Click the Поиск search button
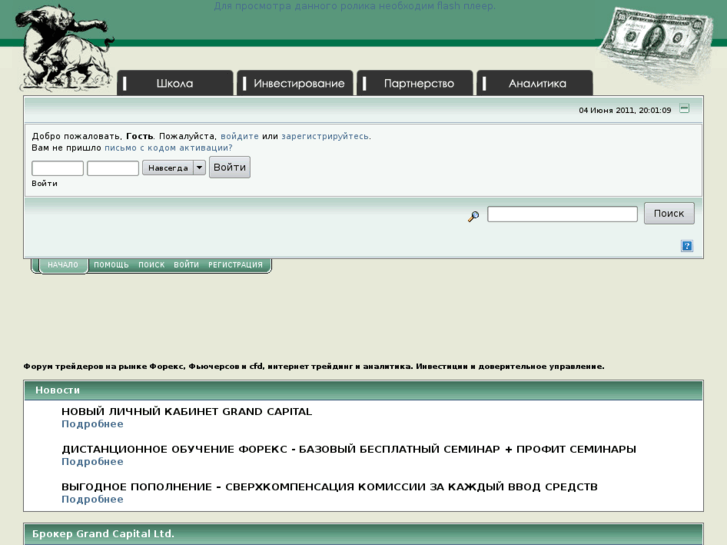This screenshot has width=727, height=545. click(x=669, y=213)
